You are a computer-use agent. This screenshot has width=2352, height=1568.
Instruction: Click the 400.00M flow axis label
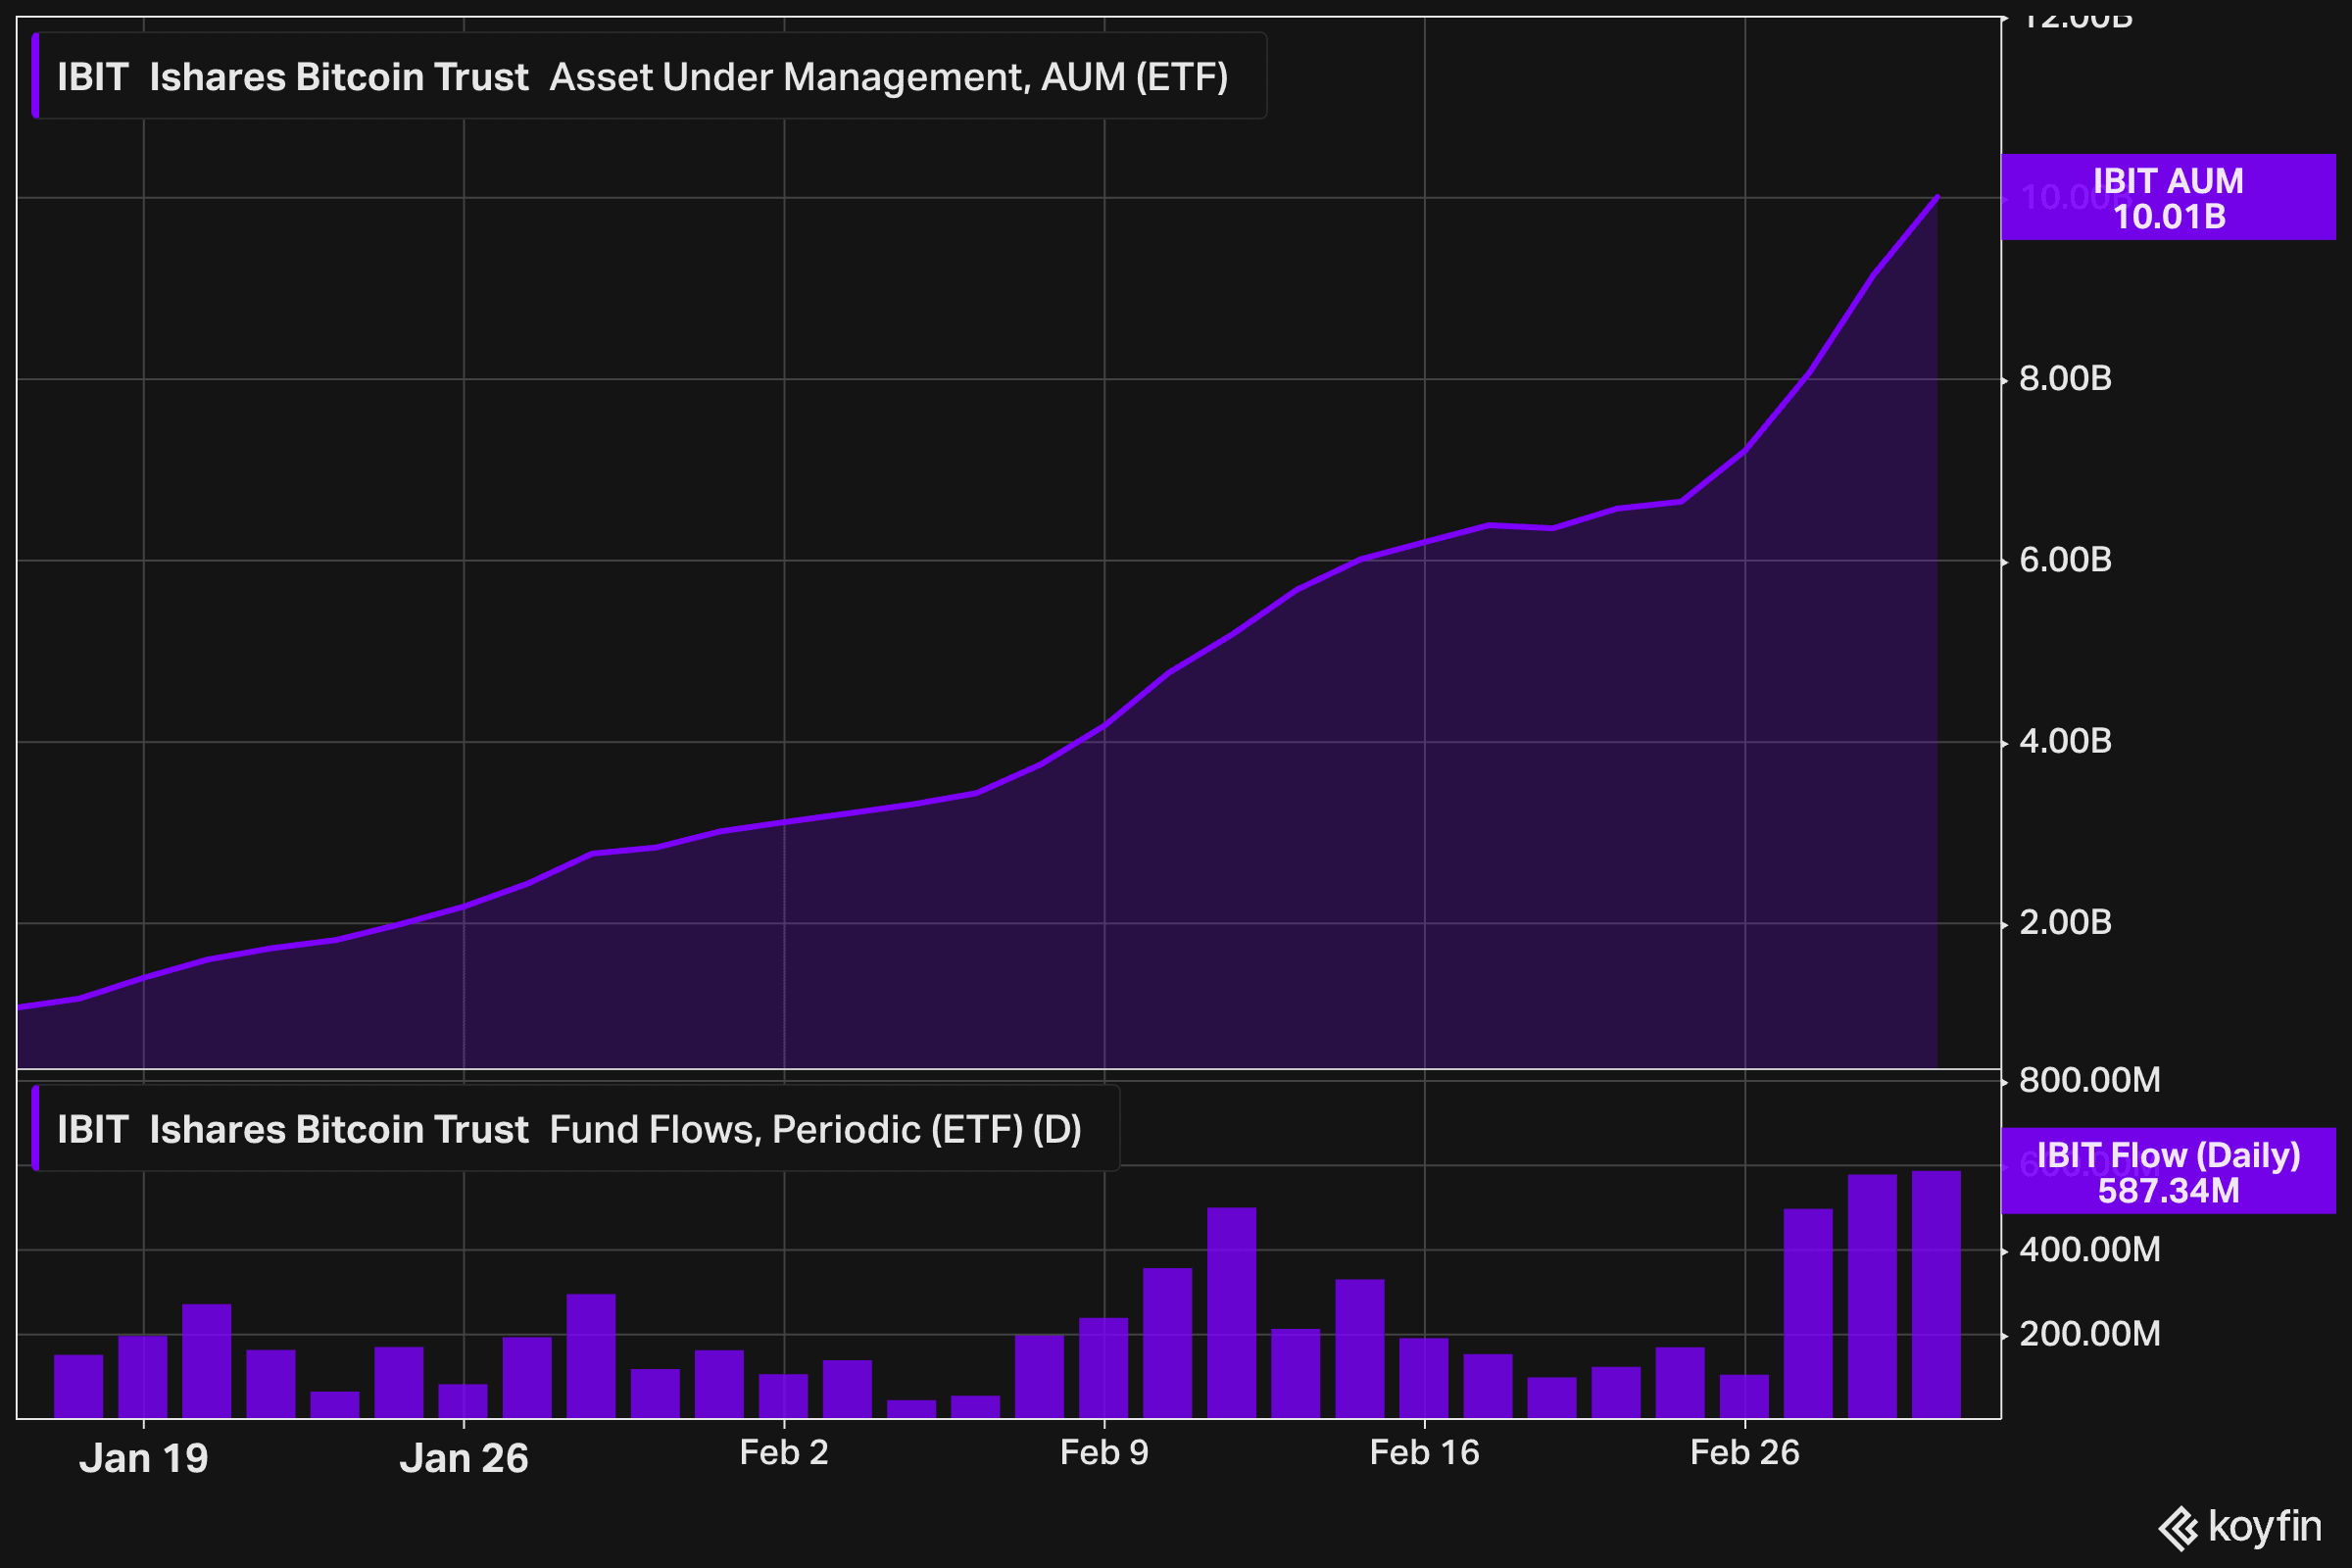[2090, 1250]
